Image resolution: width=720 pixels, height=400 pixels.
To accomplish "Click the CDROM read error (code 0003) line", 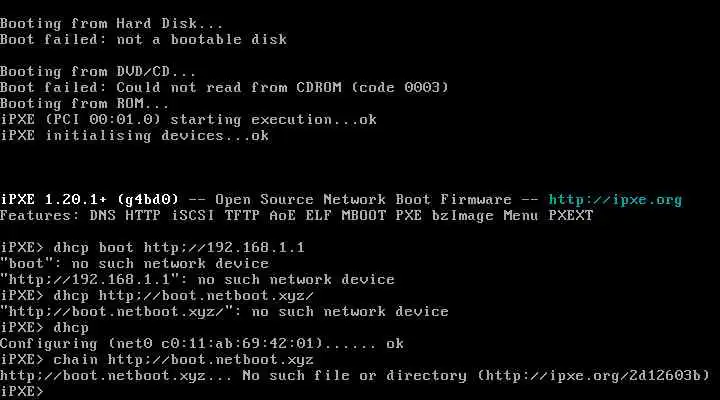I will 224,88.
